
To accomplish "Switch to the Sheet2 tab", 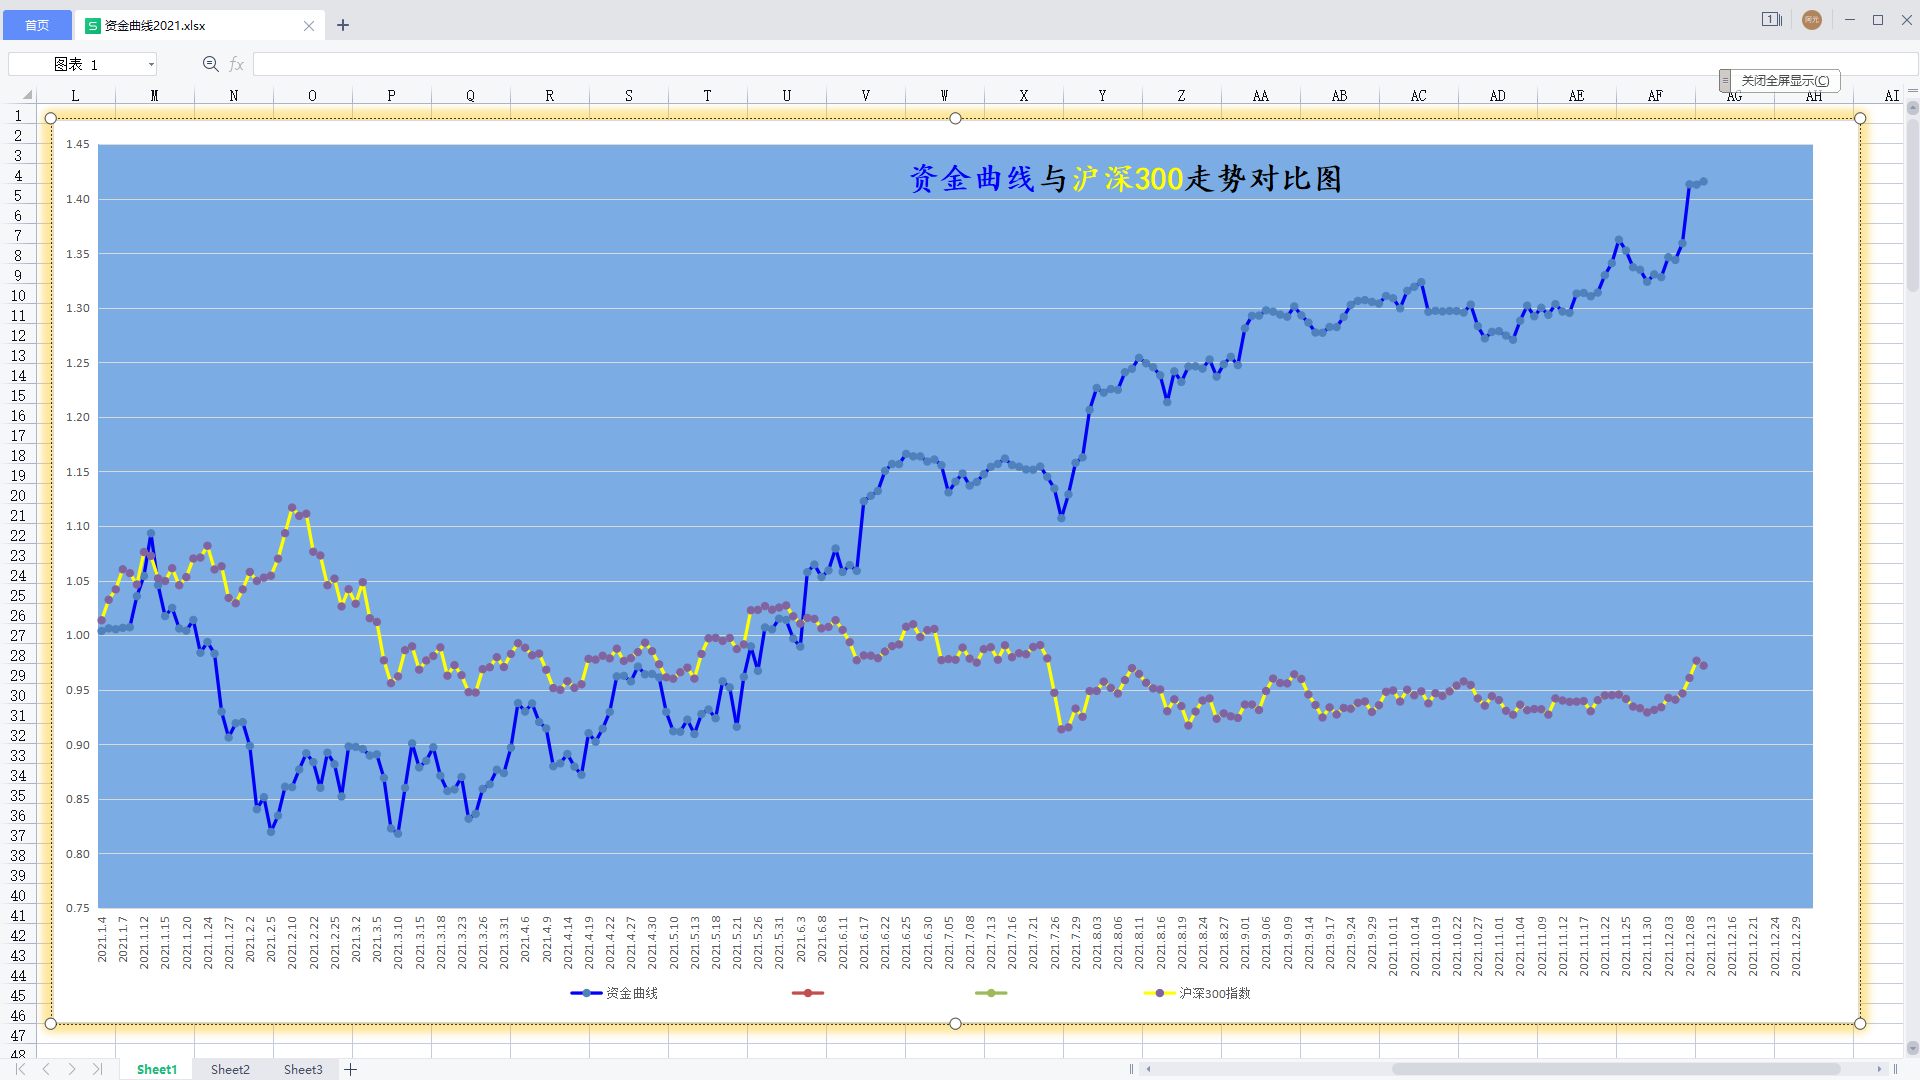I will pos(230,1069).
